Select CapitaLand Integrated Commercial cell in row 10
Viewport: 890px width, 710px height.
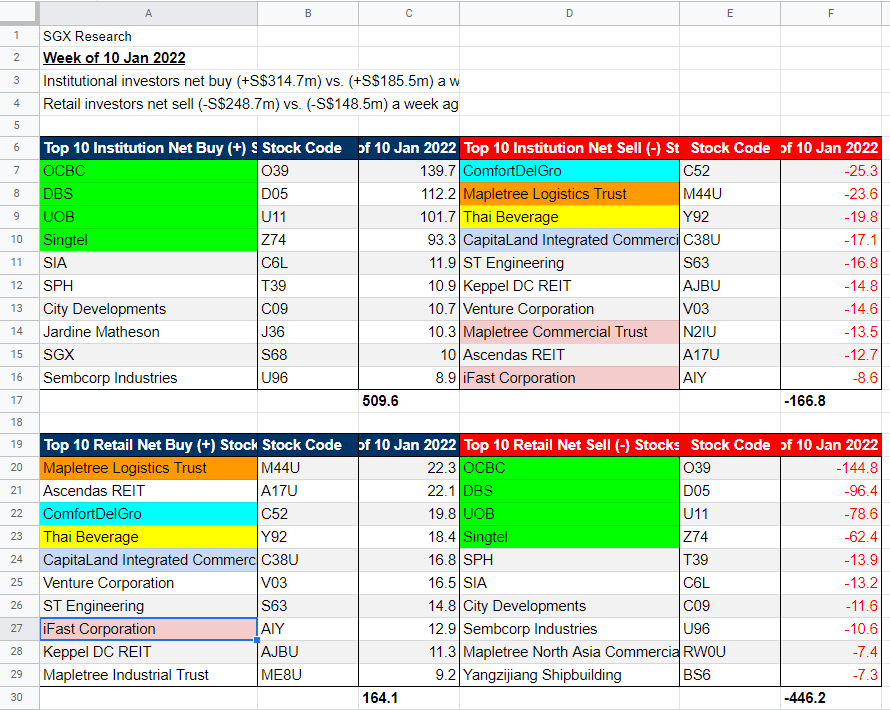click(569, 240)
